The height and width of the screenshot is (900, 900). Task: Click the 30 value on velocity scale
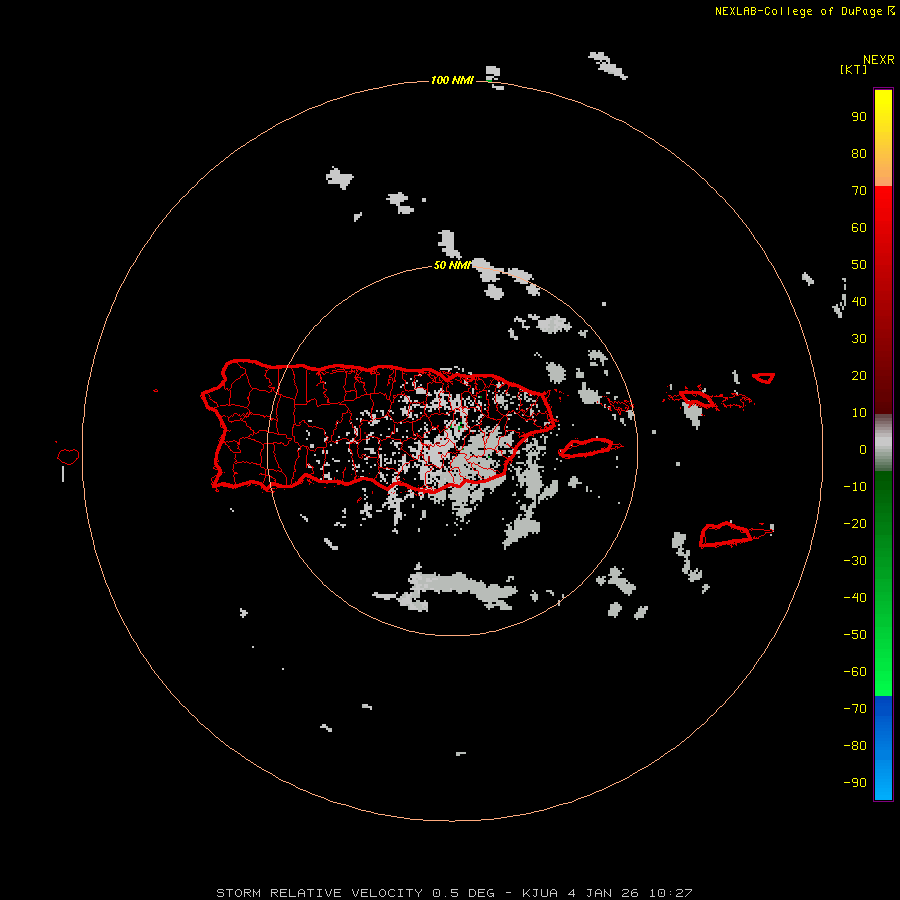pyautogui.click(x=859, y=339)
